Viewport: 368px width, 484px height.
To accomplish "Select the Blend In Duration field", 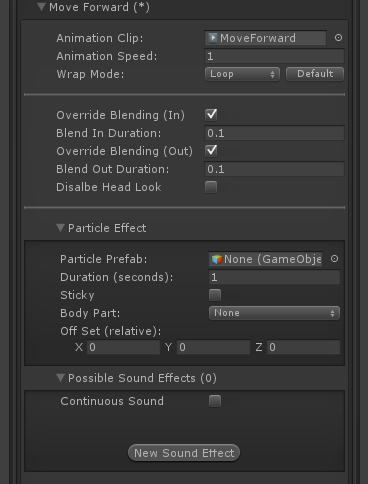I will (x=274, y=133).
